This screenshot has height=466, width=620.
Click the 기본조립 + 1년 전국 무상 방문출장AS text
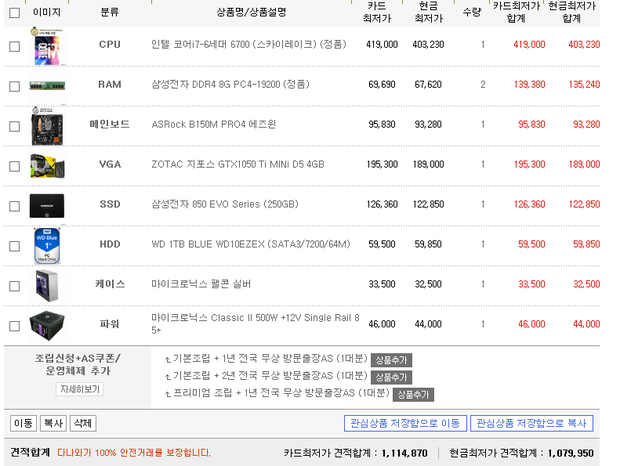coord(270,358)
